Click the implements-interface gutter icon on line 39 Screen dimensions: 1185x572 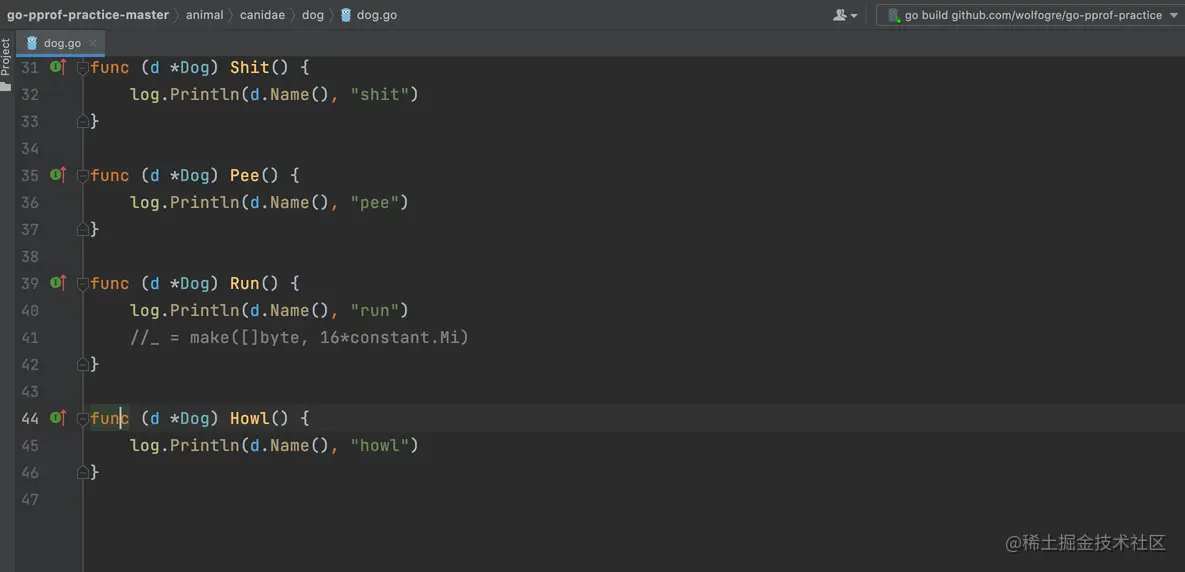tap(57, 283)
